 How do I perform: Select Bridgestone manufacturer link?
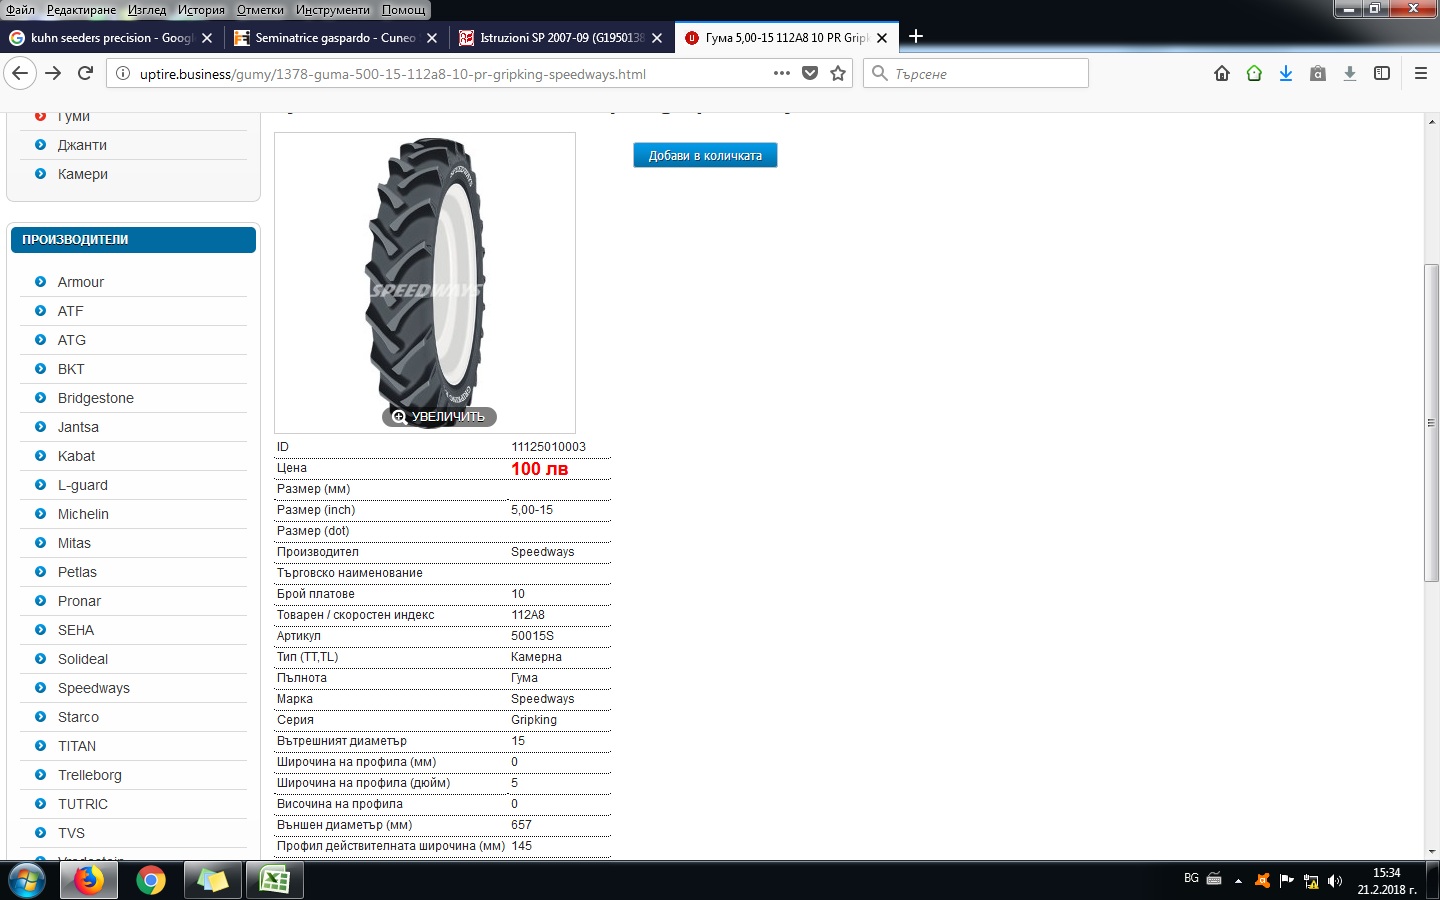point(96,398)
